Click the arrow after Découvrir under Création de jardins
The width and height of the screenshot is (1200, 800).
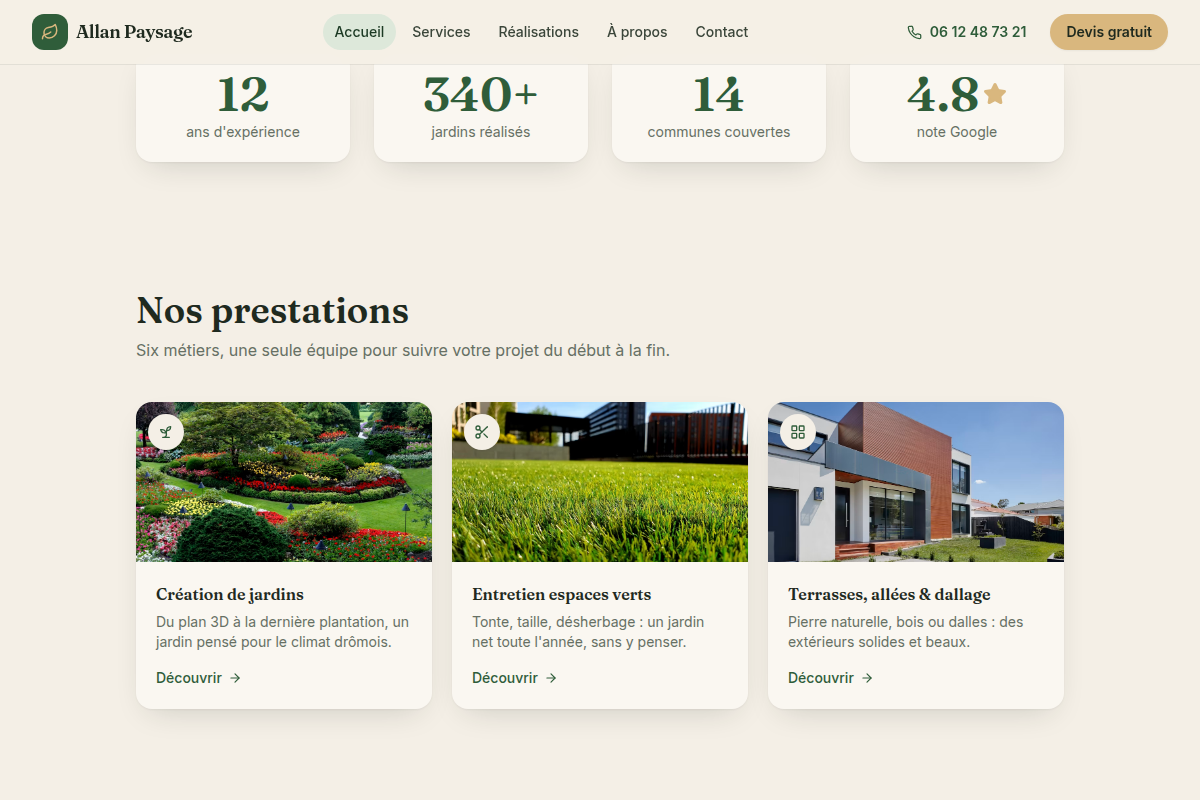tap(235, 678)
